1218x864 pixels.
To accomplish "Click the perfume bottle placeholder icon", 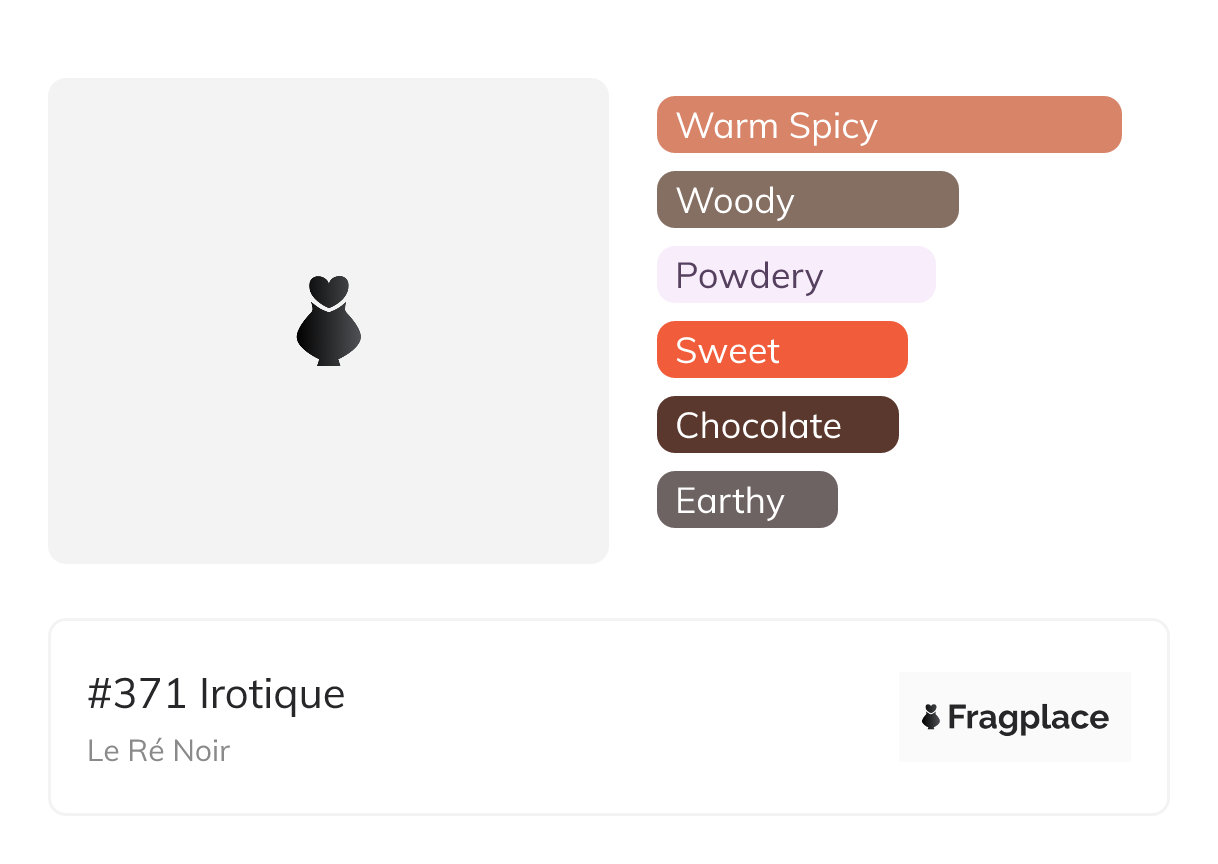I will point(328,321).
